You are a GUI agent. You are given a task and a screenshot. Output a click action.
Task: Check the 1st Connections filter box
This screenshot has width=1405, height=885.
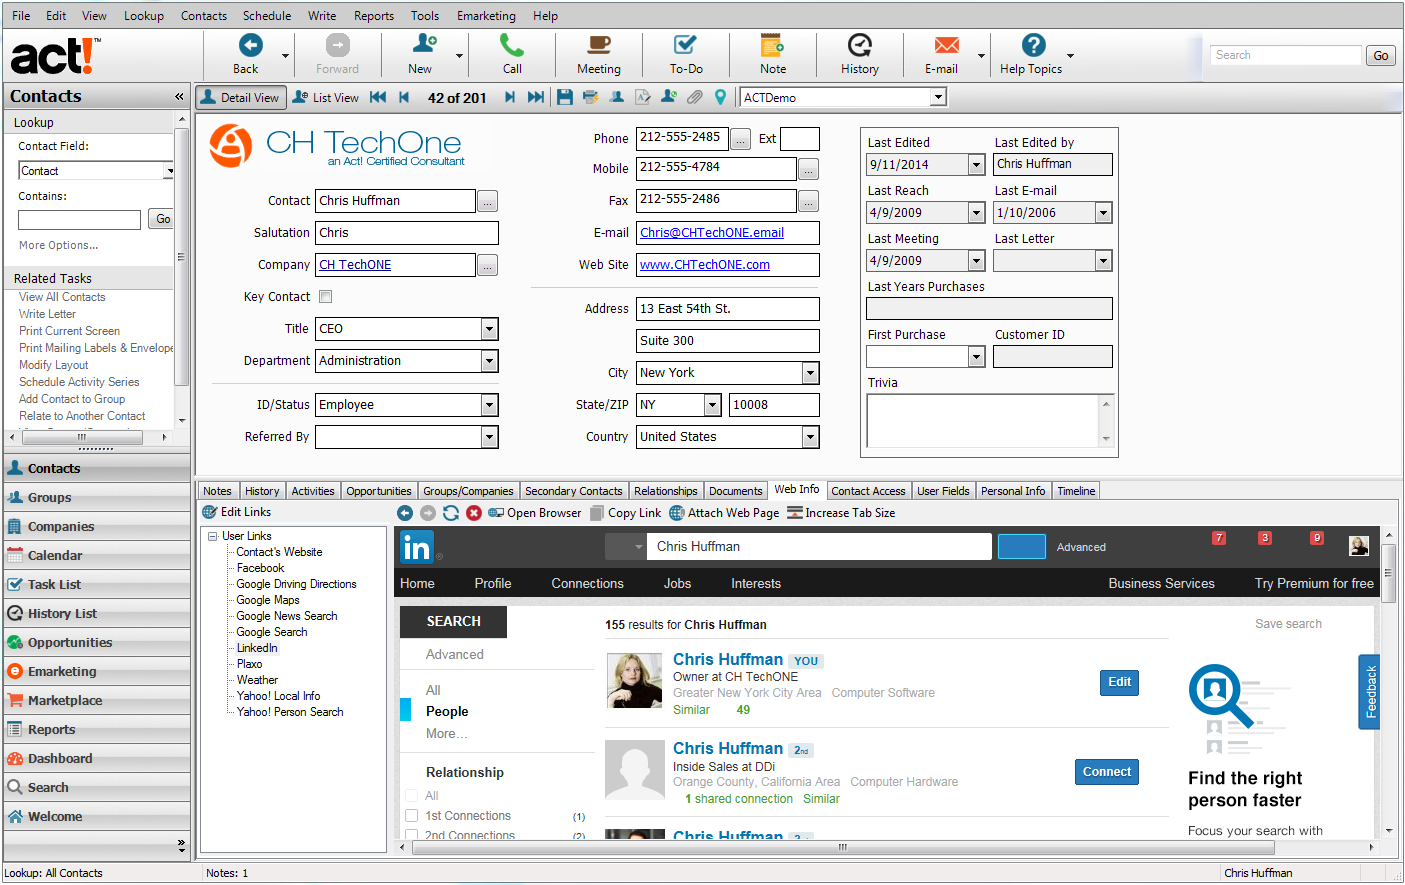click(x=411, y=816)
